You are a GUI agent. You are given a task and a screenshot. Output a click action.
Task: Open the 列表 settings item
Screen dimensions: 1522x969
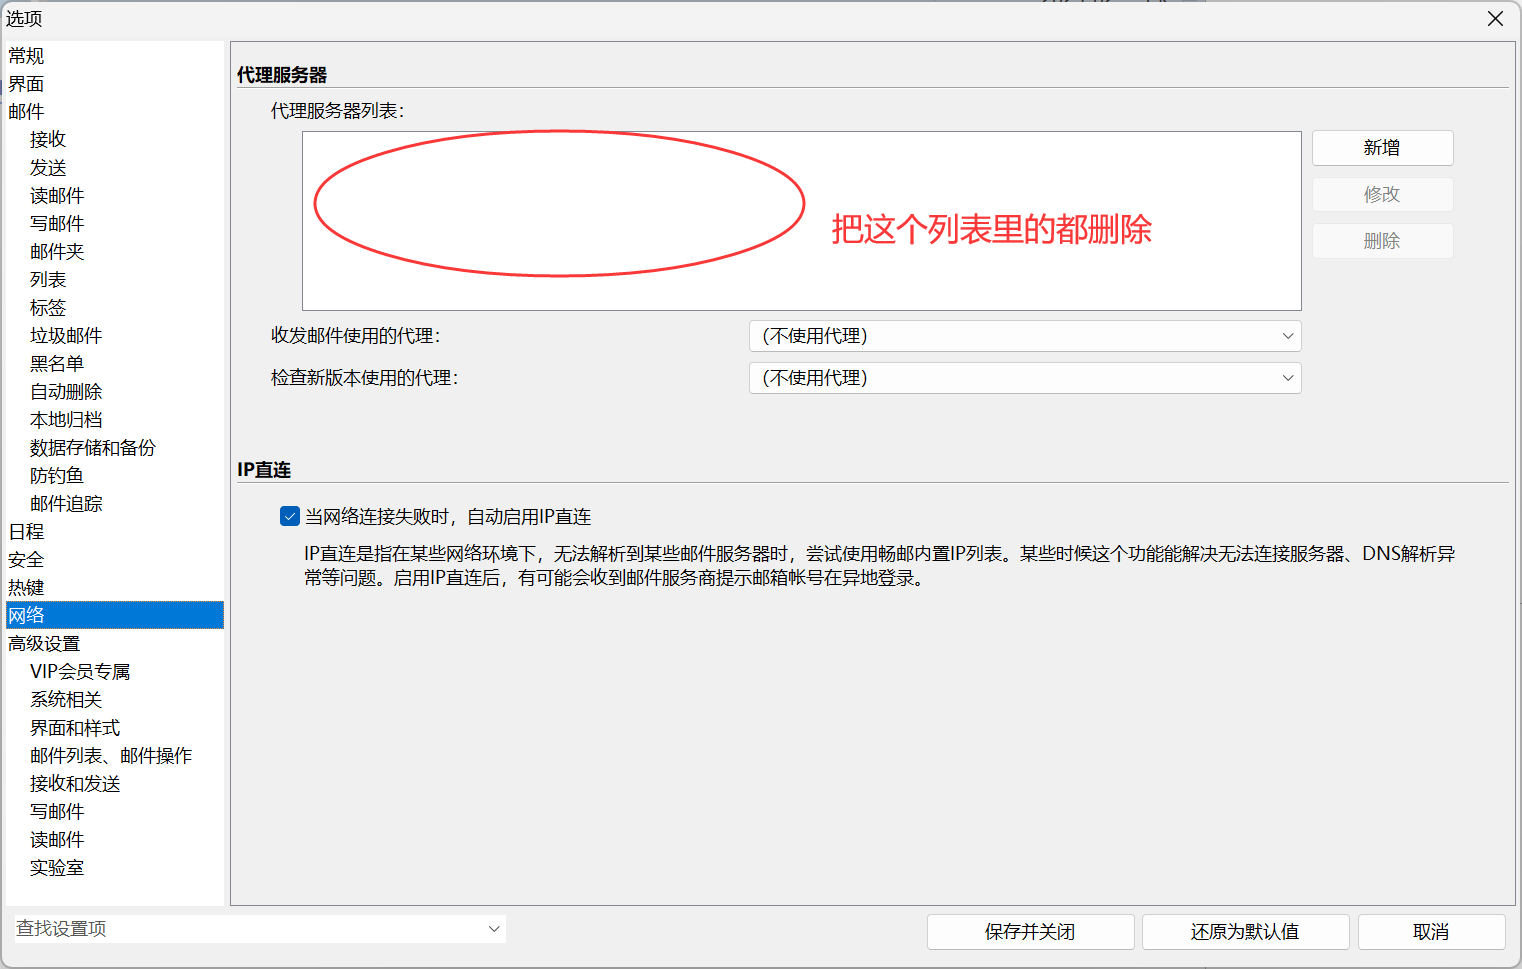pos(48,280)
